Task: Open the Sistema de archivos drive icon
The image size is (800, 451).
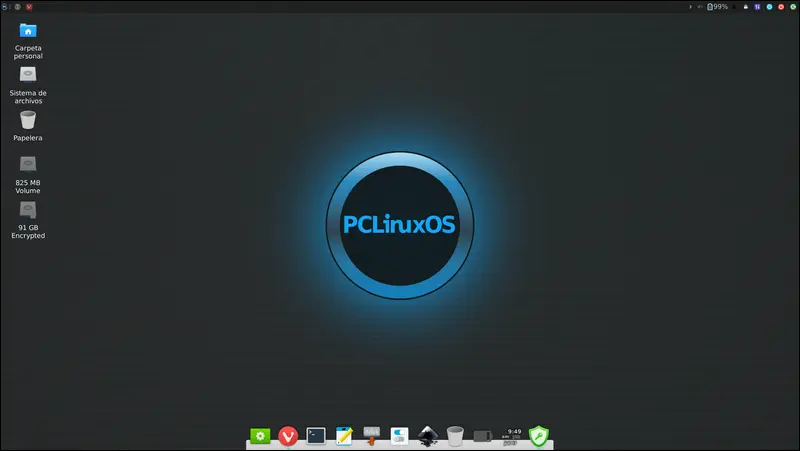Action: click(x=28, y=74)
